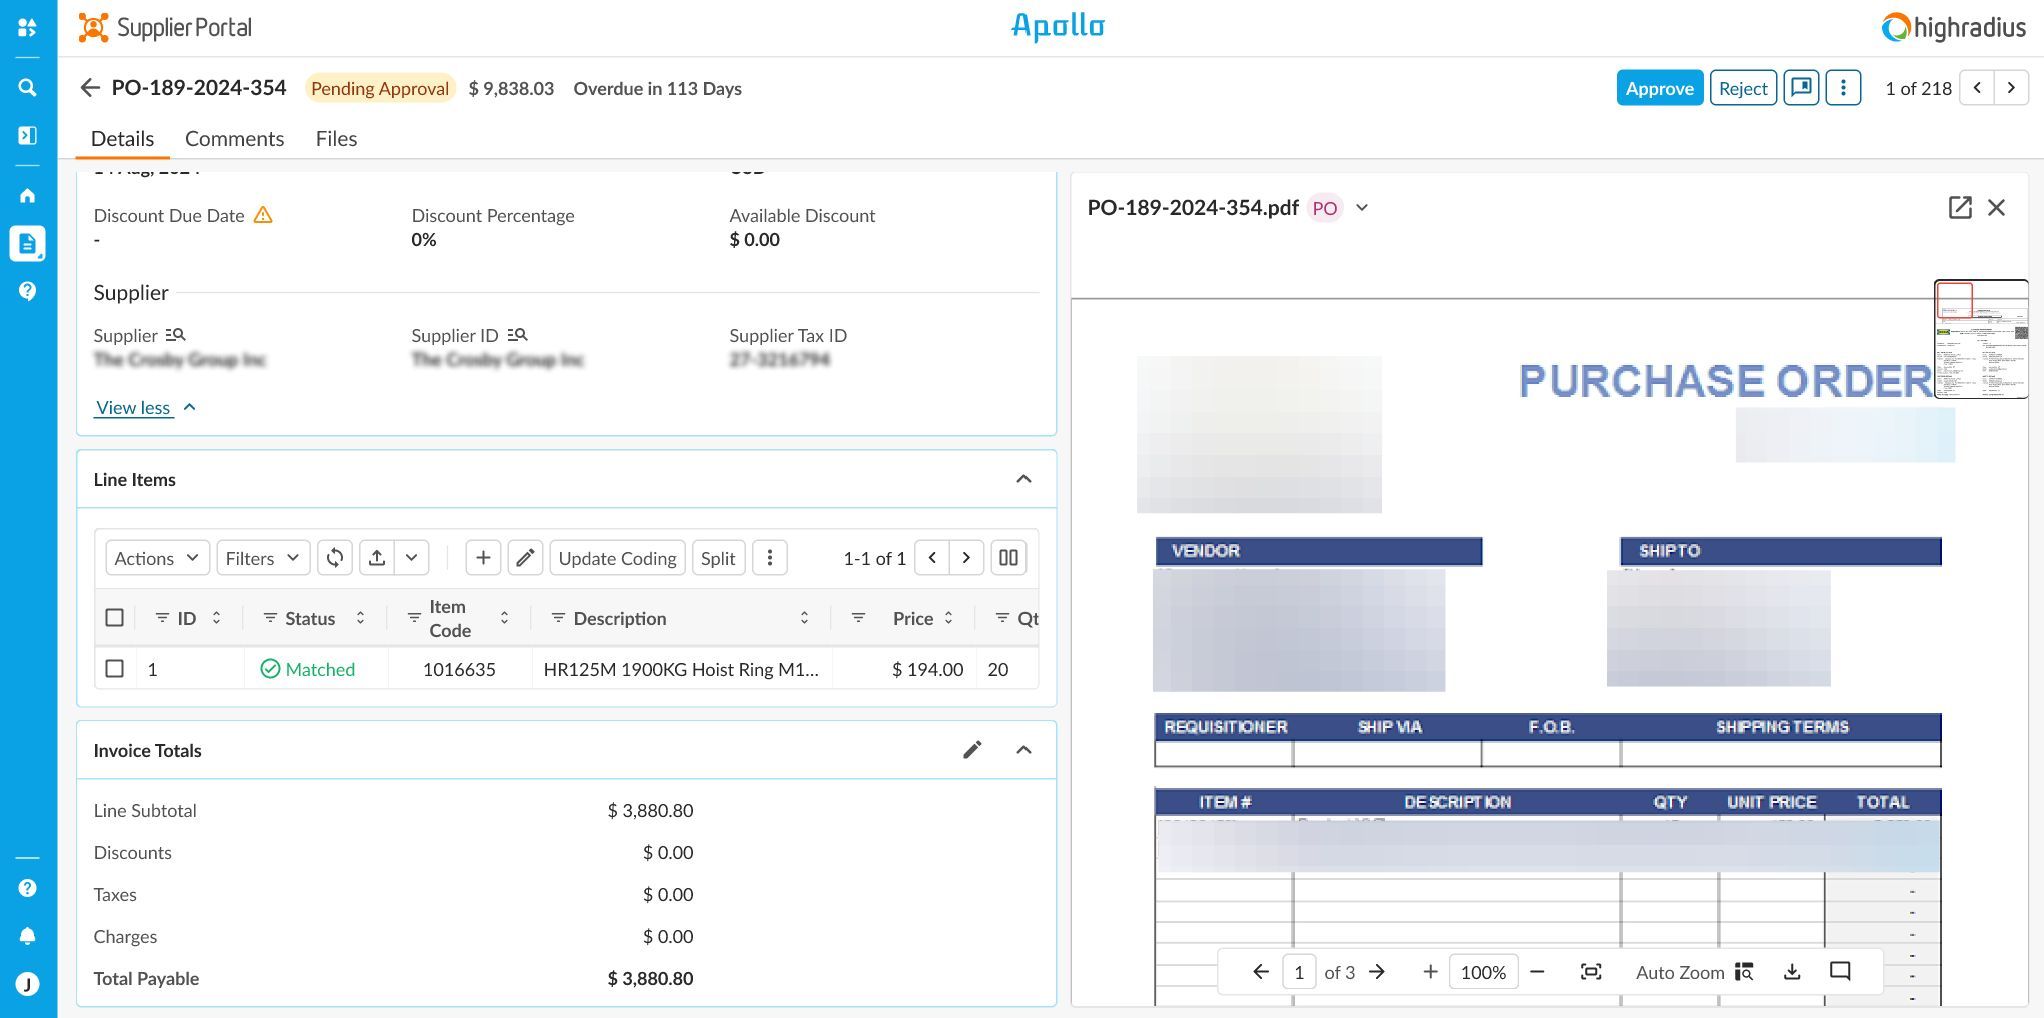
Task: Go to previous record of 218
Action: [x=1977, y=88]
